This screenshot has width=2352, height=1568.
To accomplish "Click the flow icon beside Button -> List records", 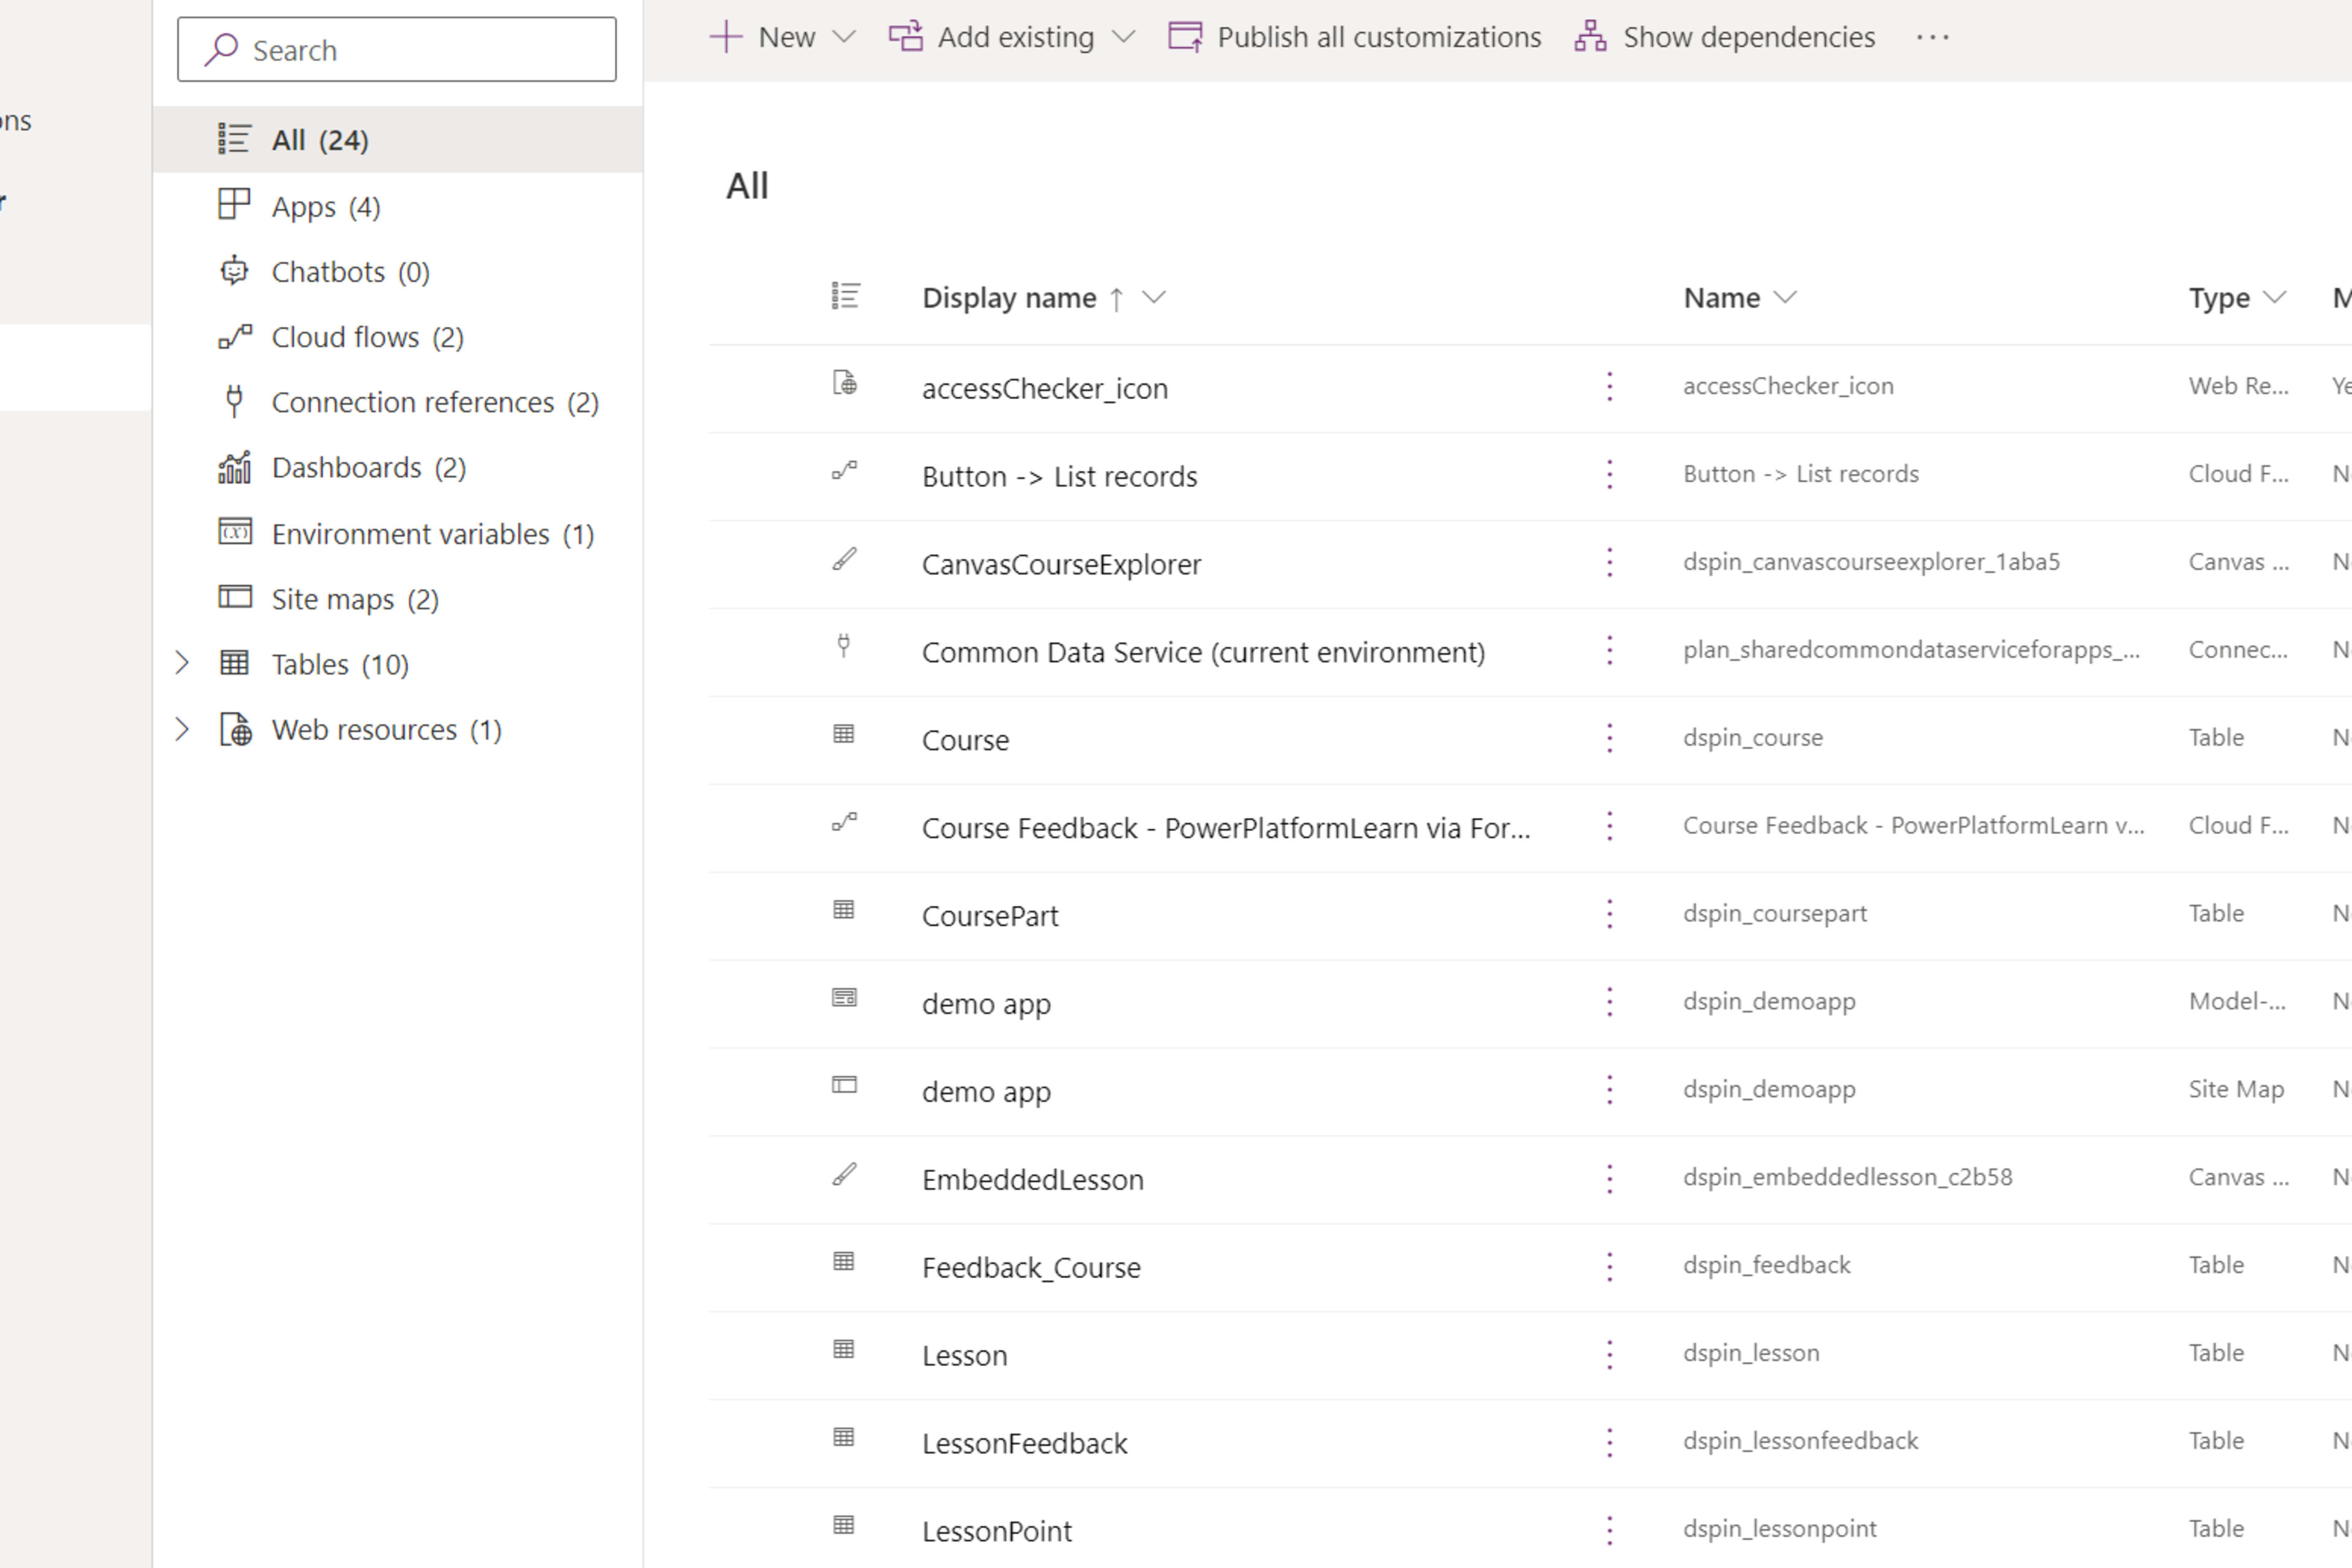I will 845,470.
